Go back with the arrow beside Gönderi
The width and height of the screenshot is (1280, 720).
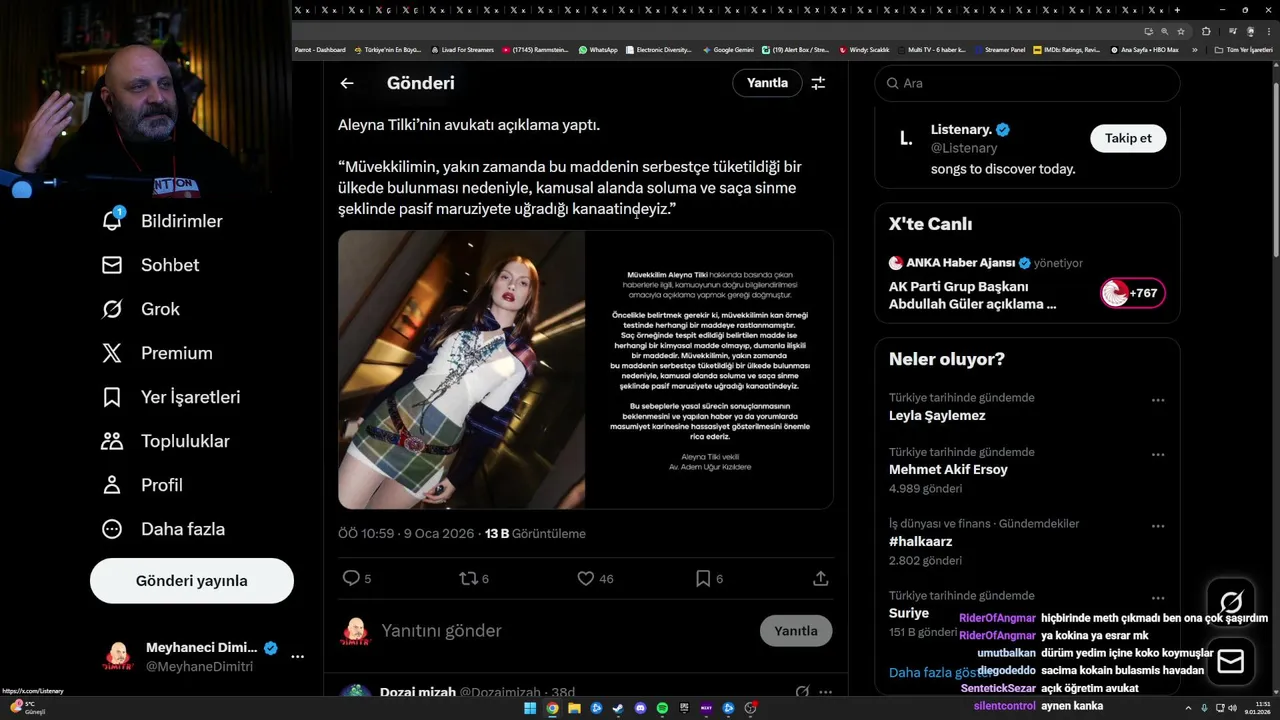[x=346, y=83]
